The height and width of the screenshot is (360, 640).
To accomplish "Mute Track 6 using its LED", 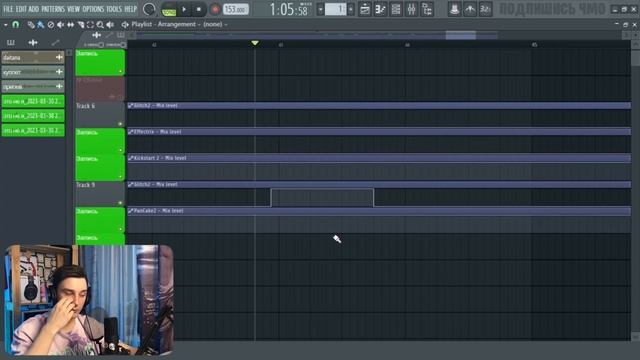I will click(120, 124).
